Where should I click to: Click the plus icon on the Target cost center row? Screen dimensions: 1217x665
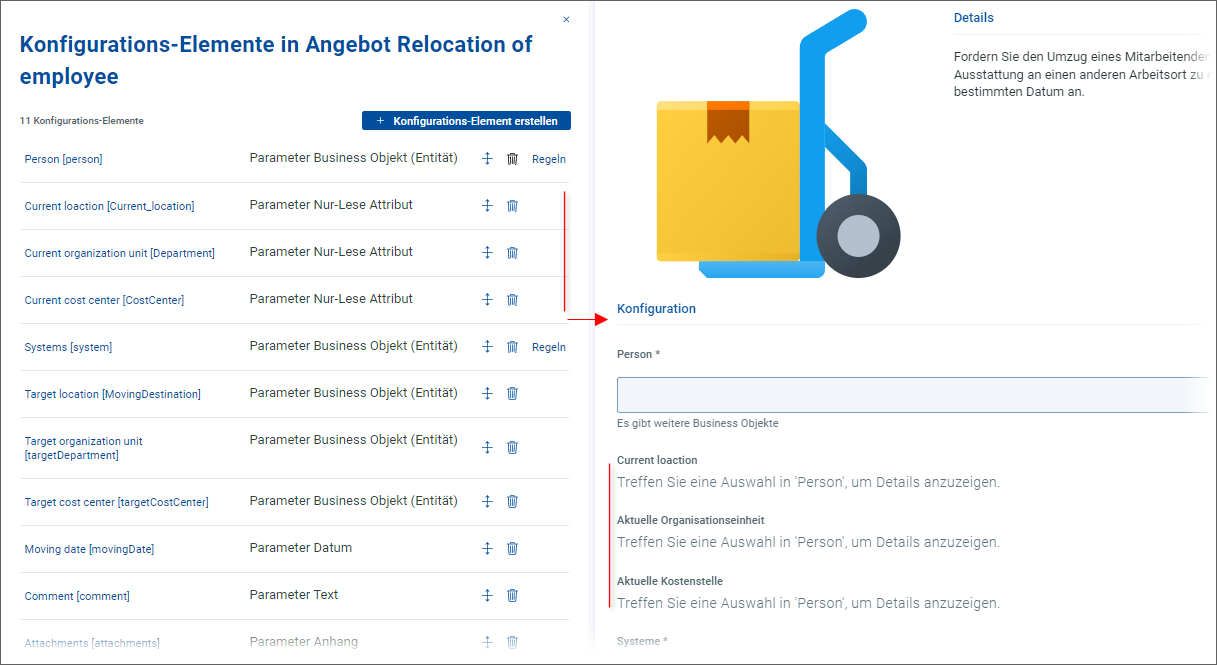tap(487, 501)
